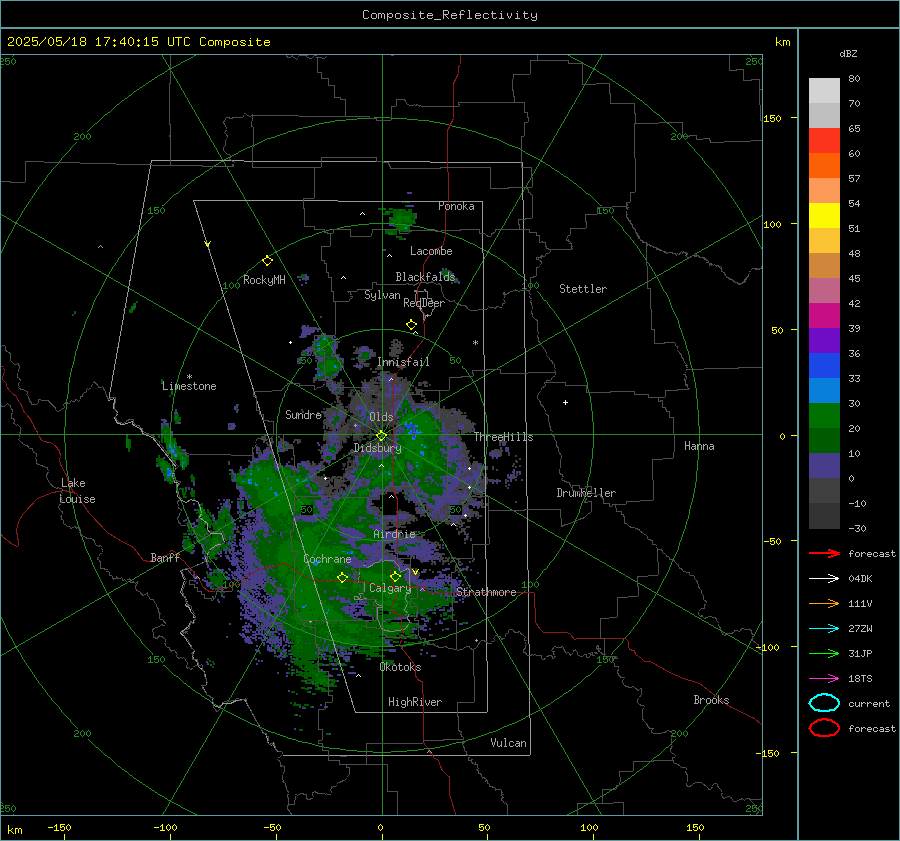The height and width of the screenshot is (841, 900).
Task: Click the Lake Louise label
Action: 77,491
